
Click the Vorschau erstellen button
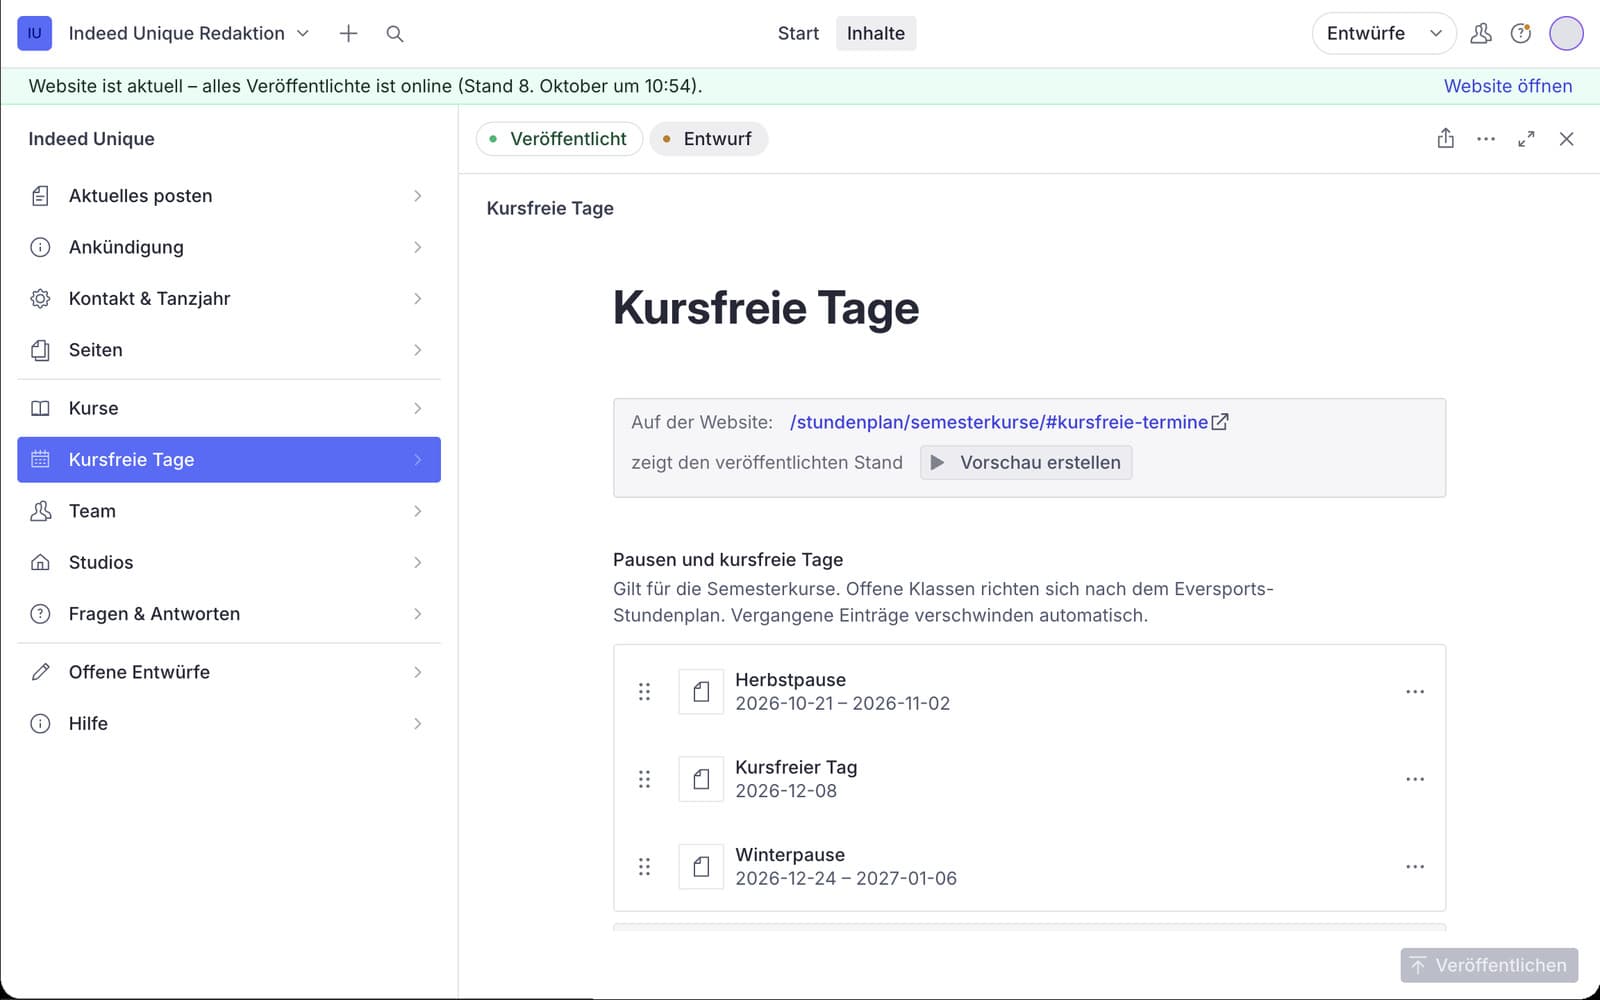[x=1026, y=463]
